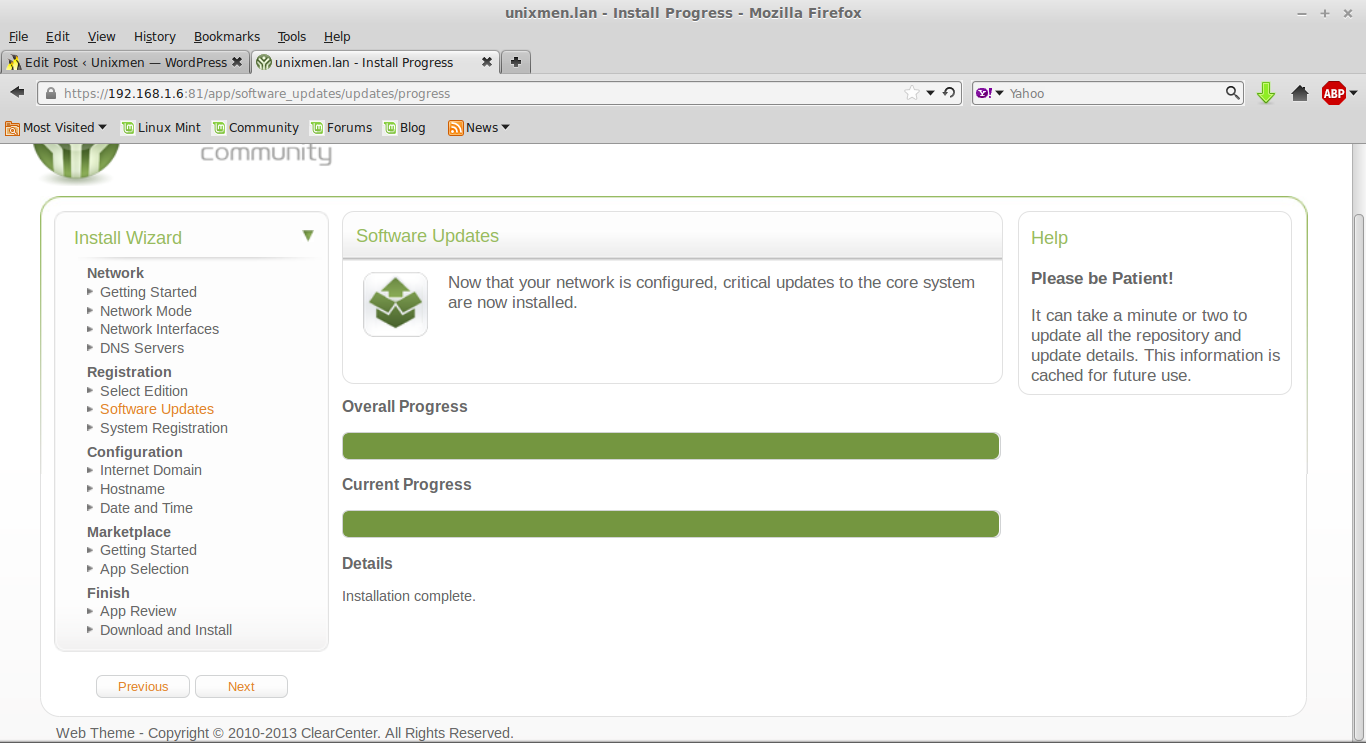Go to the Hostname step
The width and height of the screenshot is (1366, 743).
click(x=132, y=489)
